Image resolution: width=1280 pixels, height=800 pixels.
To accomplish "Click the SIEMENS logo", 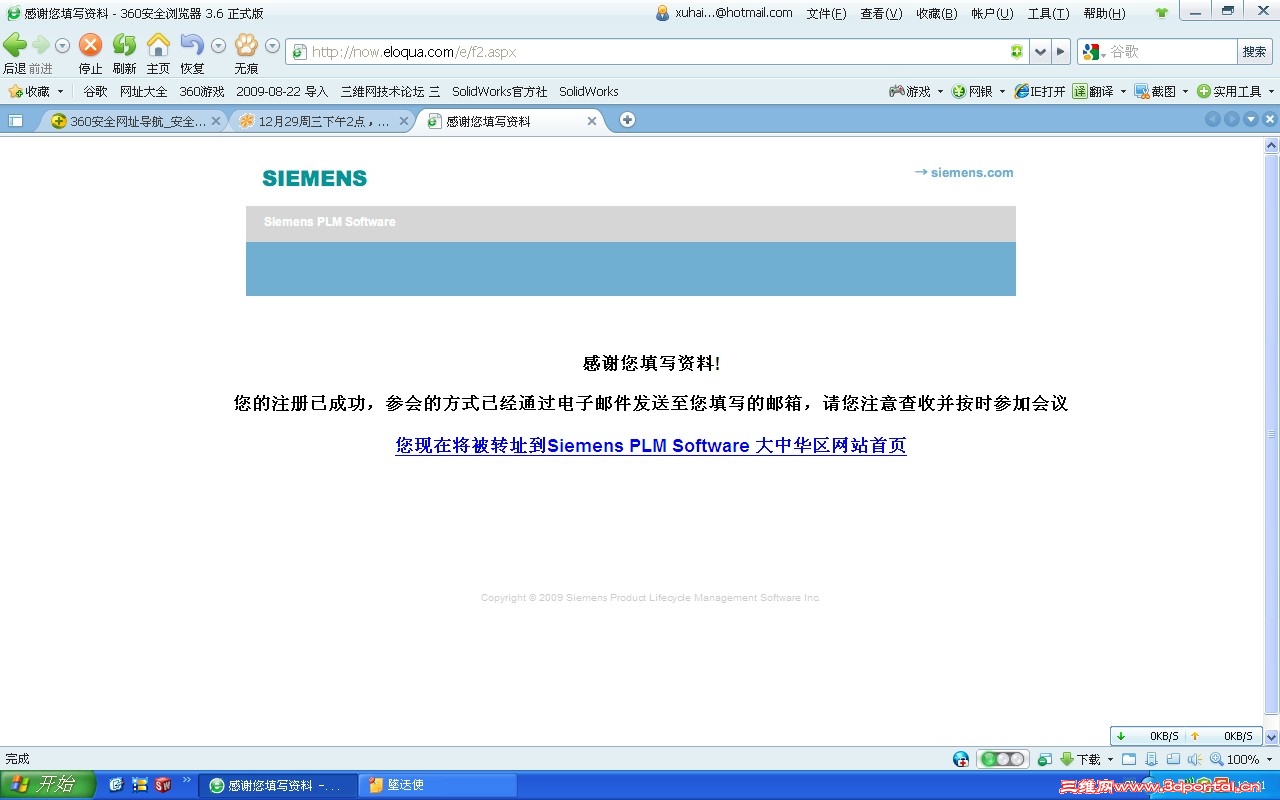I will coord(315,178).
